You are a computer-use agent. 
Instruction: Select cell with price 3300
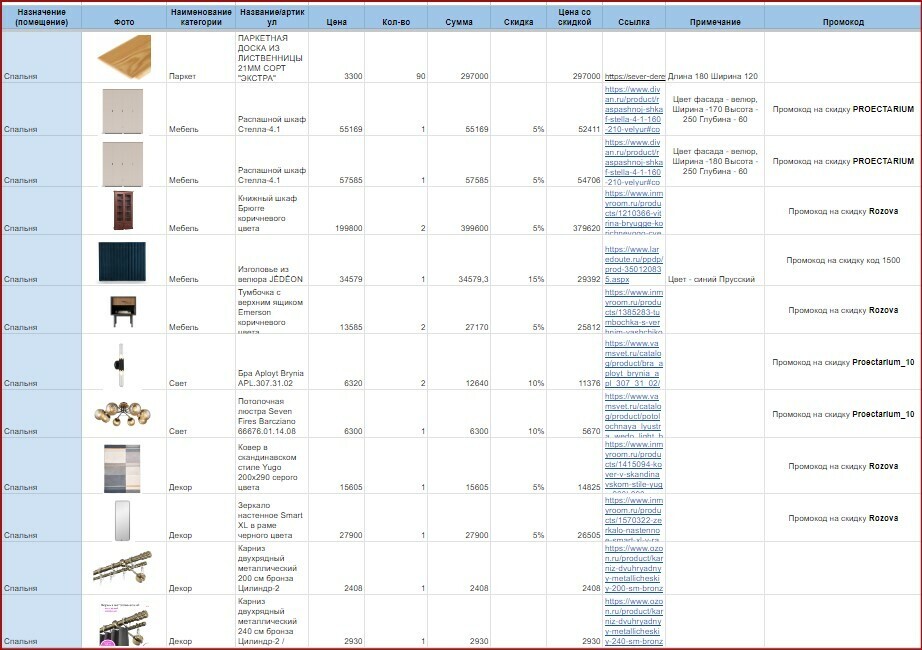(x=336, y=56)
